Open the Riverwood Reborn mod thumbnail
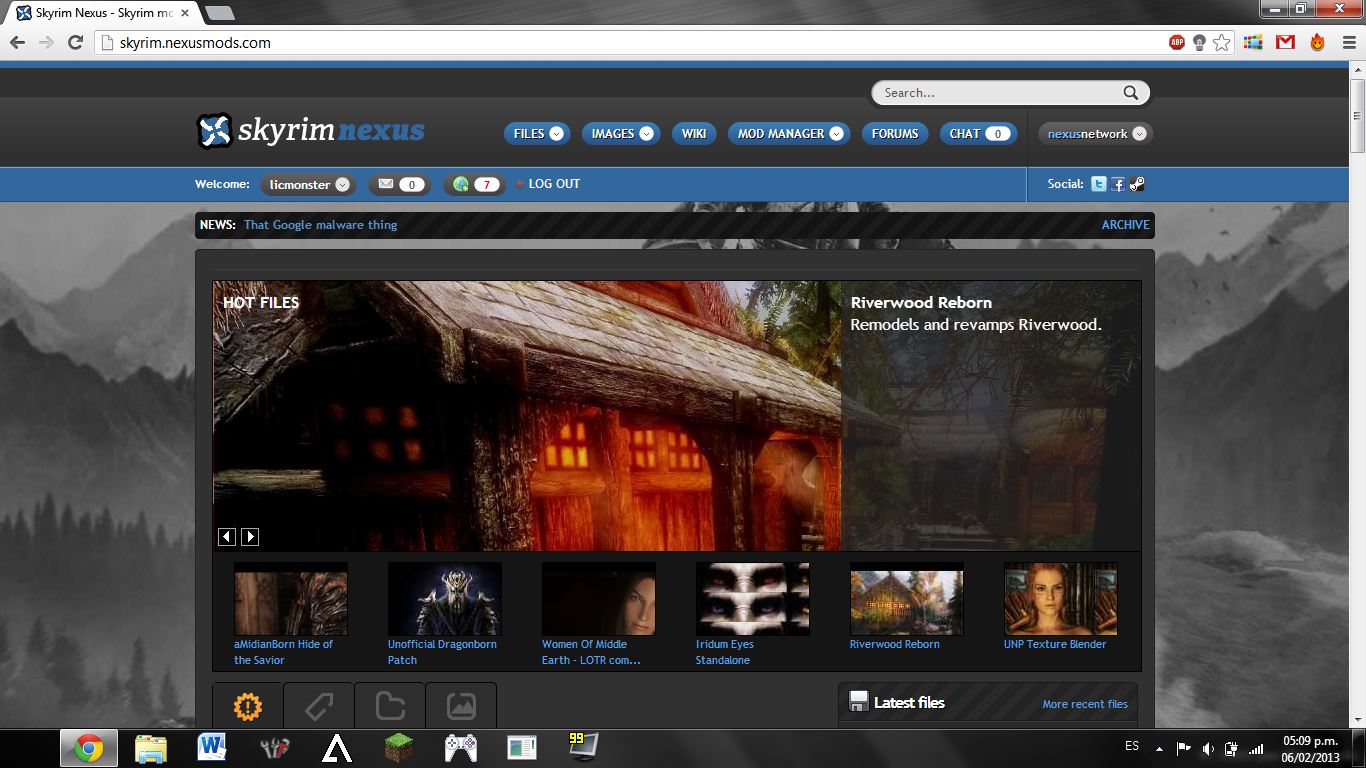This screenshot has height=768, width=1366. [x=905, y=598]
